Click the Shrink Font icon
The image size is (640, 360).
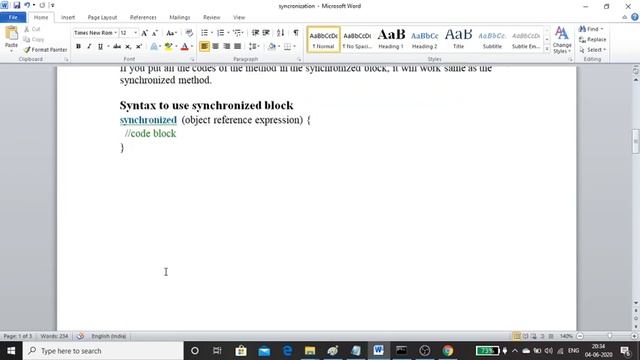point(155,33)
